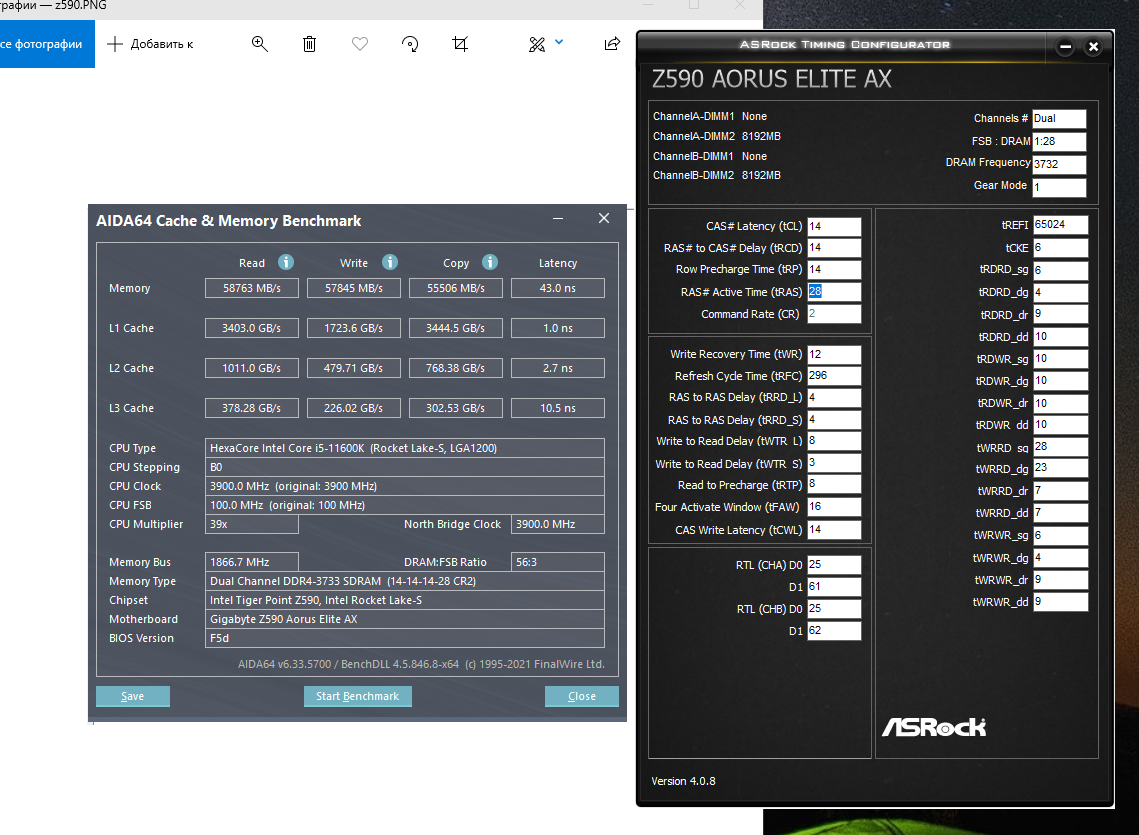This screenshot has width=1139, height=835.
Task: Click the tRDWR_sg field showing 10
Action: click(1061, 359)
